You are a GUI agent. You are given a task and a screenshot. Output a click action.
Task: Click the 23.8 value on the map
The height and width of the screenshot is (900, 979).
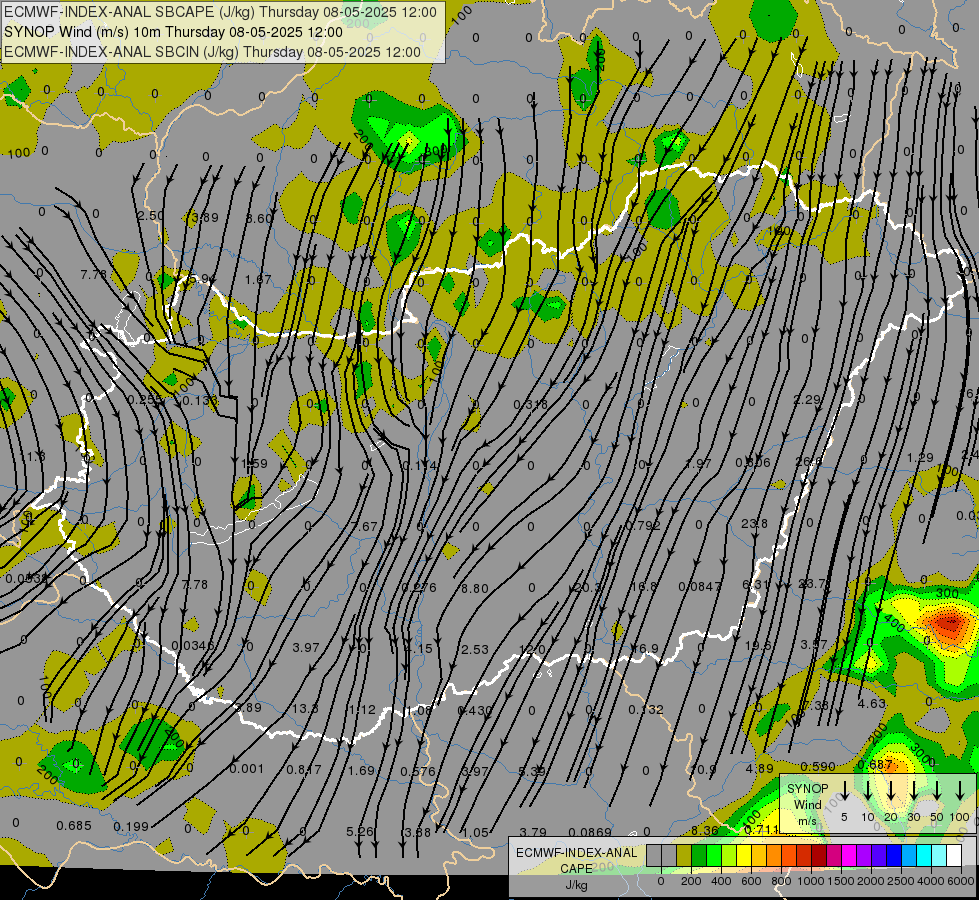pyautogui.click(x=754, y=523)
